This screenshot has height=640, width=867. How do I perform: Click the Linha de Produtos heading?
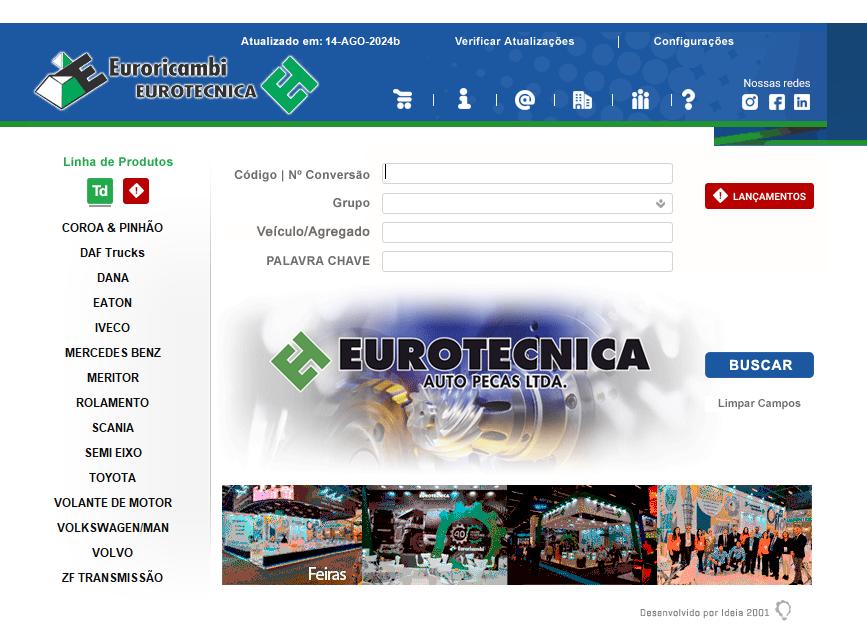(x=118, y=162)
